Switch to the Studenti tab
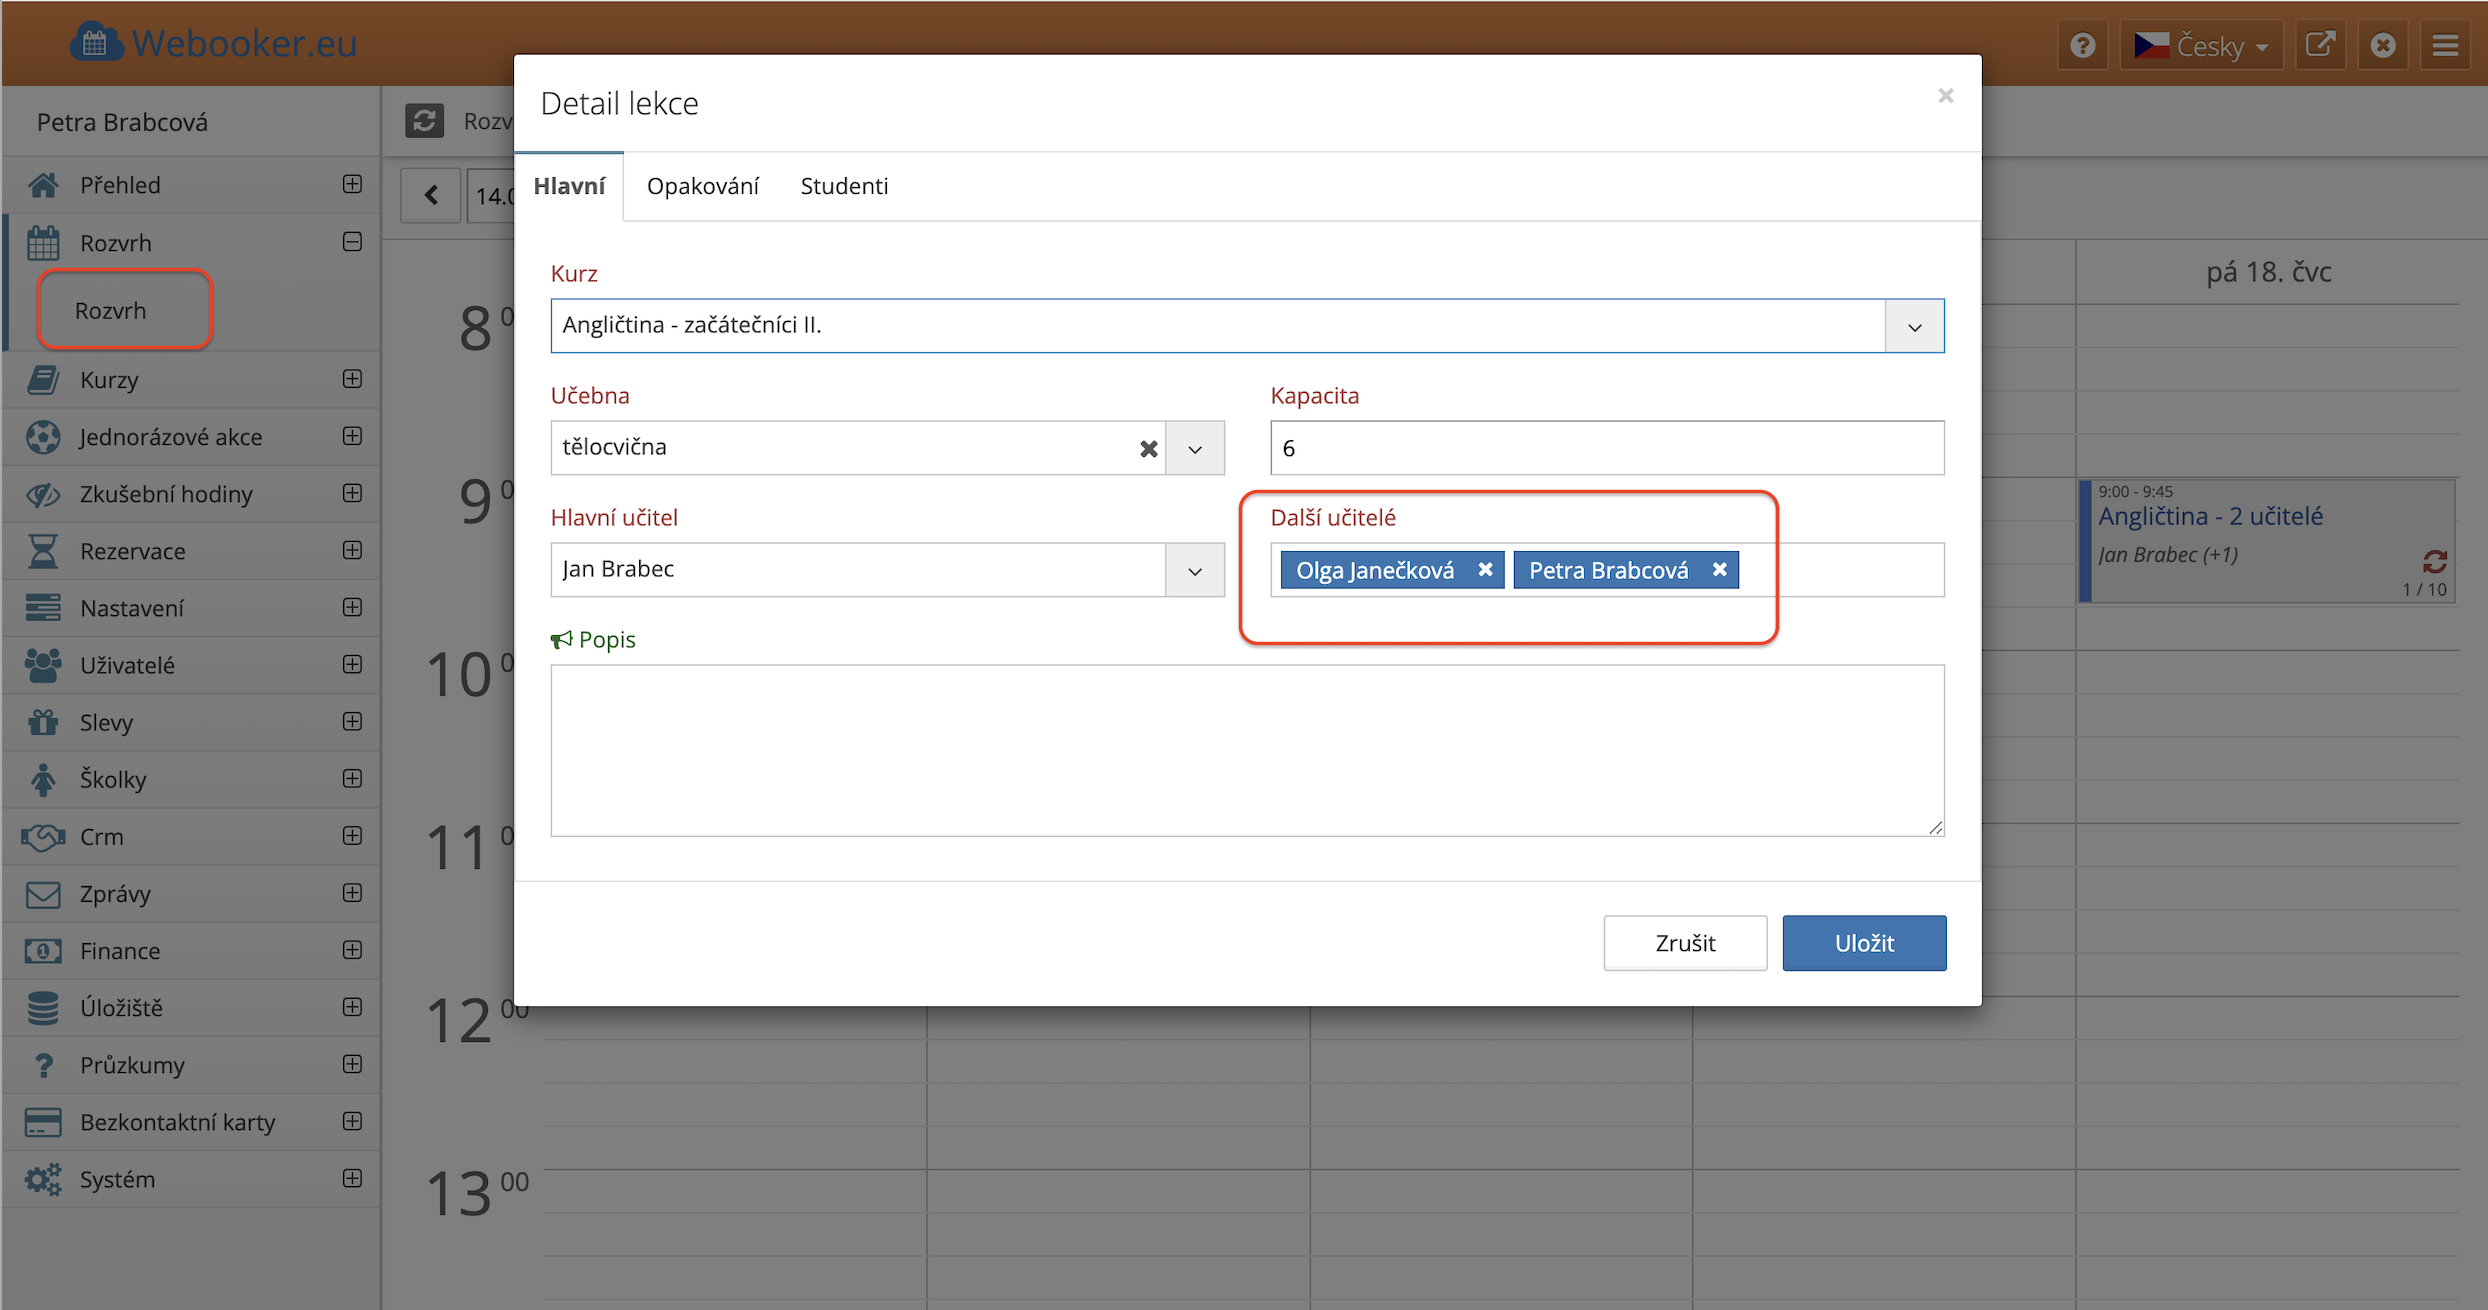The height and width of the screenshot is (1310, 2488). pos(844,186)
